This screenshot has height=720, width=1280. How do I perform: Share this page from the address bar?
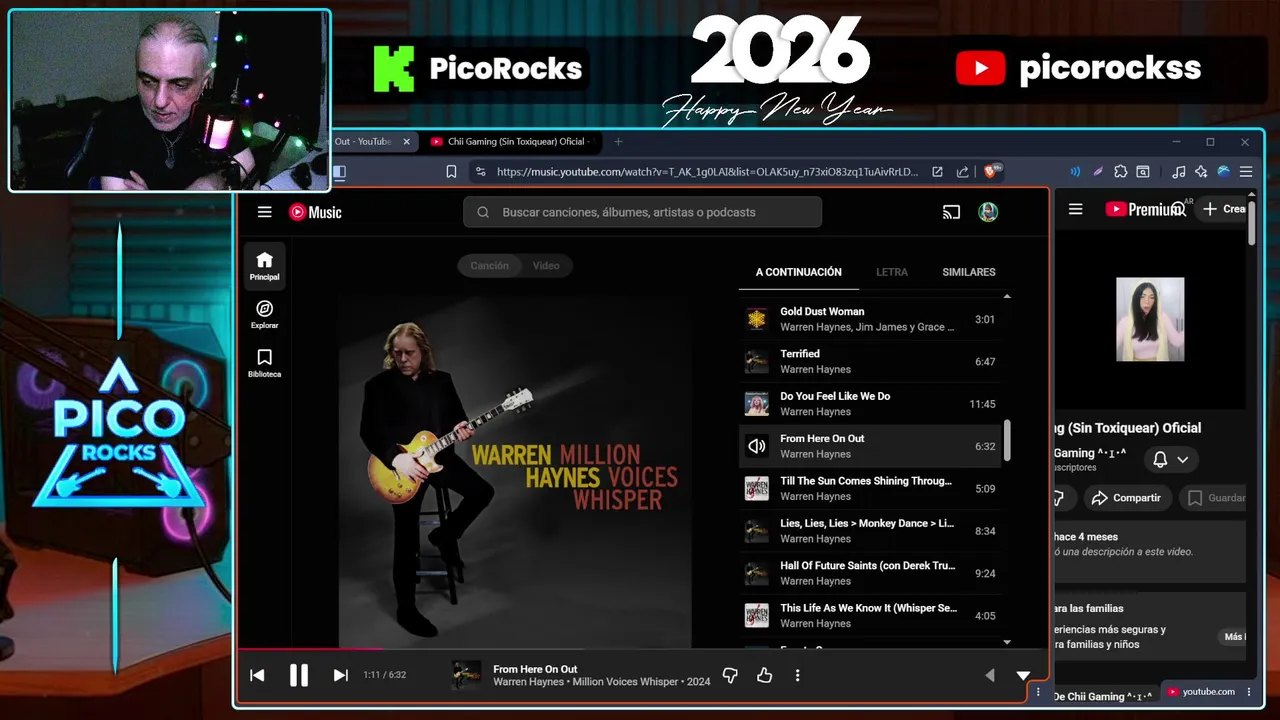[x=963, y=172]
